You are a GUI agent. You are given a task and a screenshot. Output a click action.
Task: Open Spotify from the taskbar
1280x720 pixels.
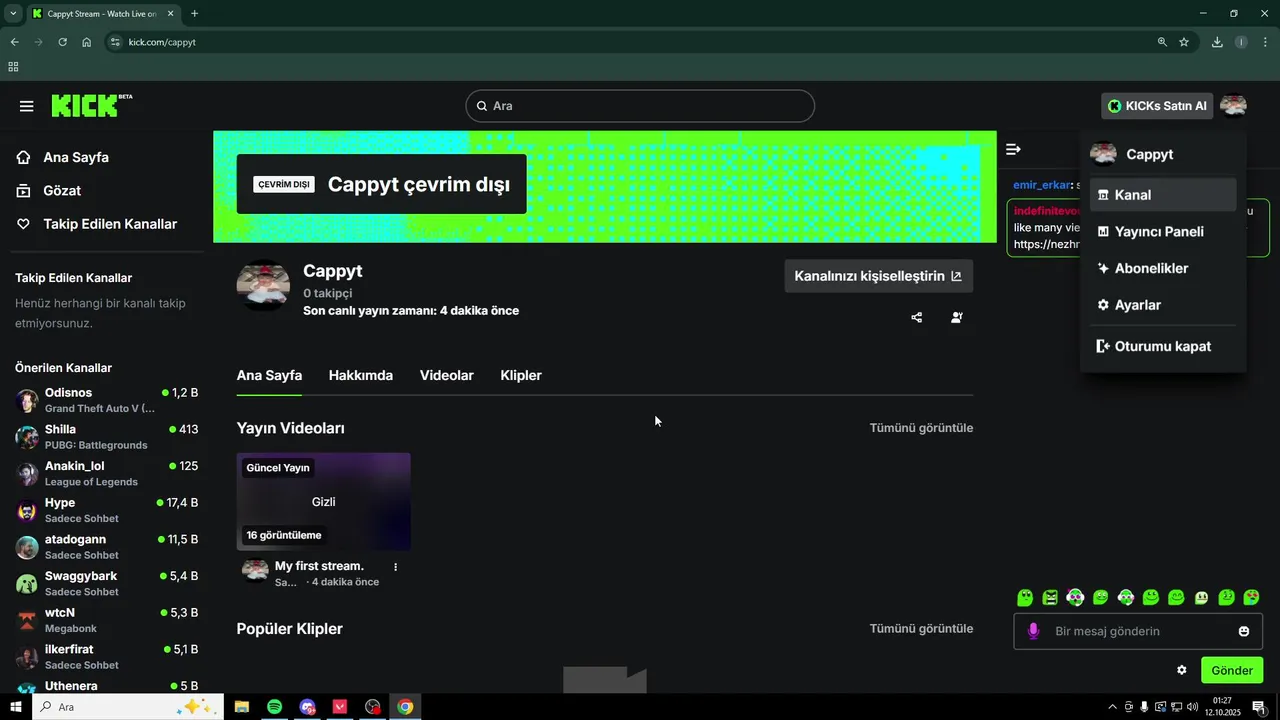click(274, 707)
